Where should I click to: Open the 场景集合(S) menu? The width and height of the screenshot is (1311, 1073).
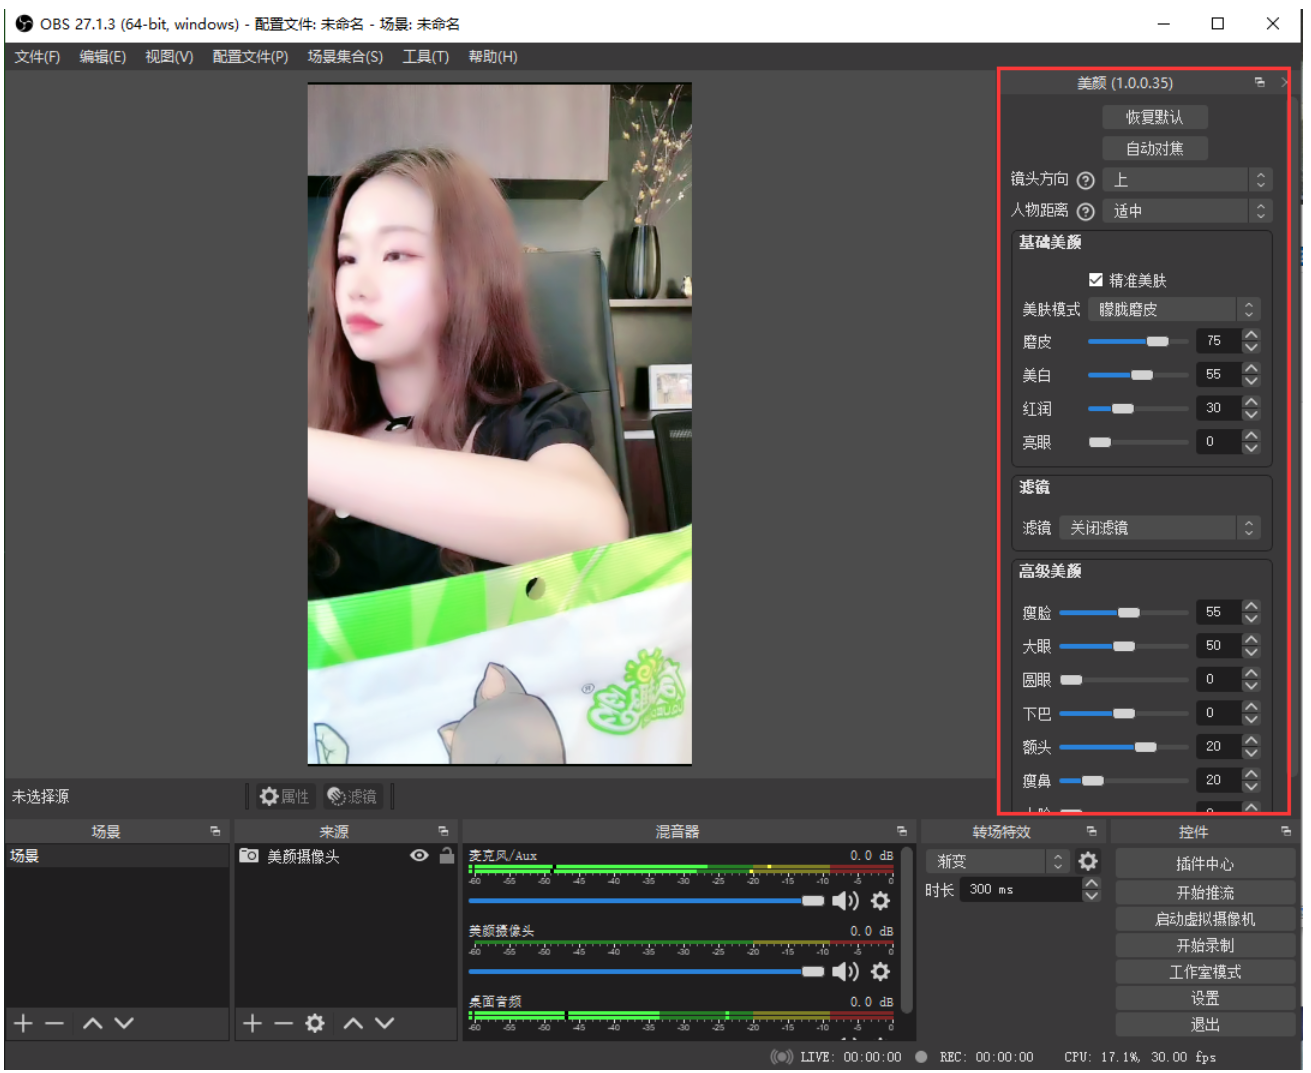(345, 57)
